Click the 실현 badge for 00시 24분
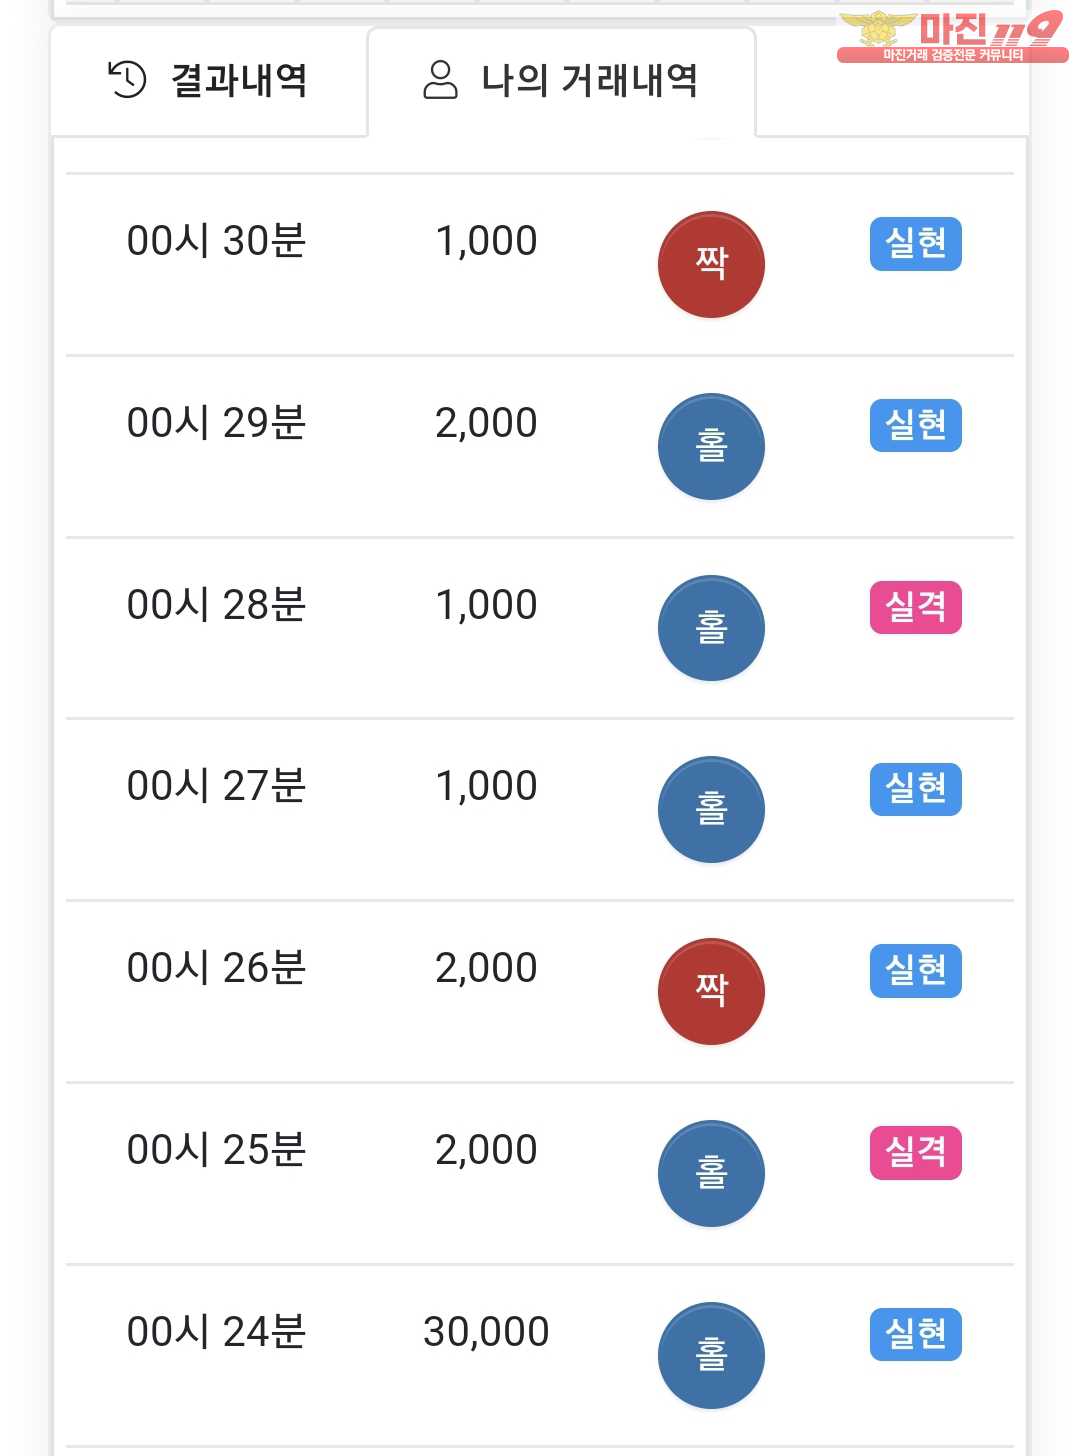 (916, 1335)
